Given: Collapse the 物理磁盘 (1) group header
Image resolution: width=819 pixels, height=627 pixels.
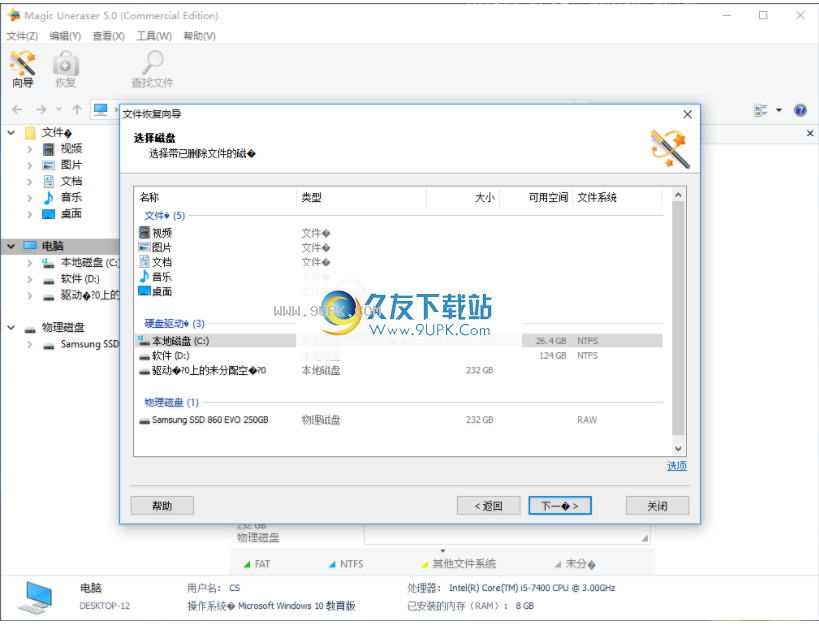Looking at the screenshot, I should tap(171, 403).
